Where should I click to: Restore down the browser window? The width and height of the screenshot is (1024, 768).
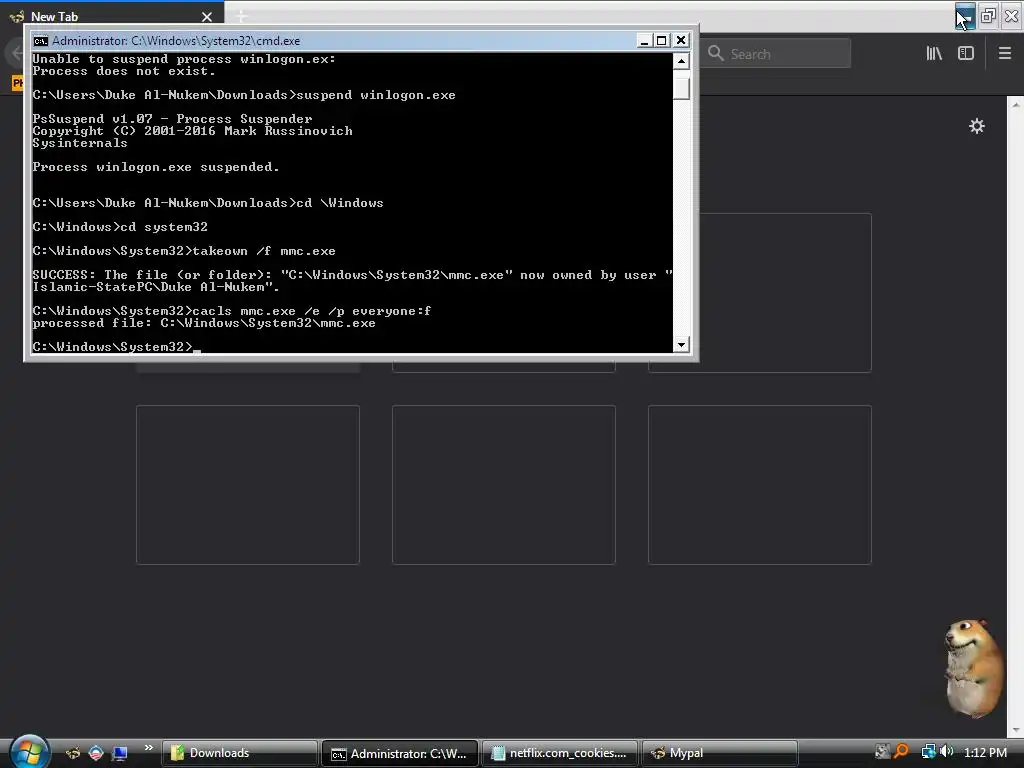[988, 16]
